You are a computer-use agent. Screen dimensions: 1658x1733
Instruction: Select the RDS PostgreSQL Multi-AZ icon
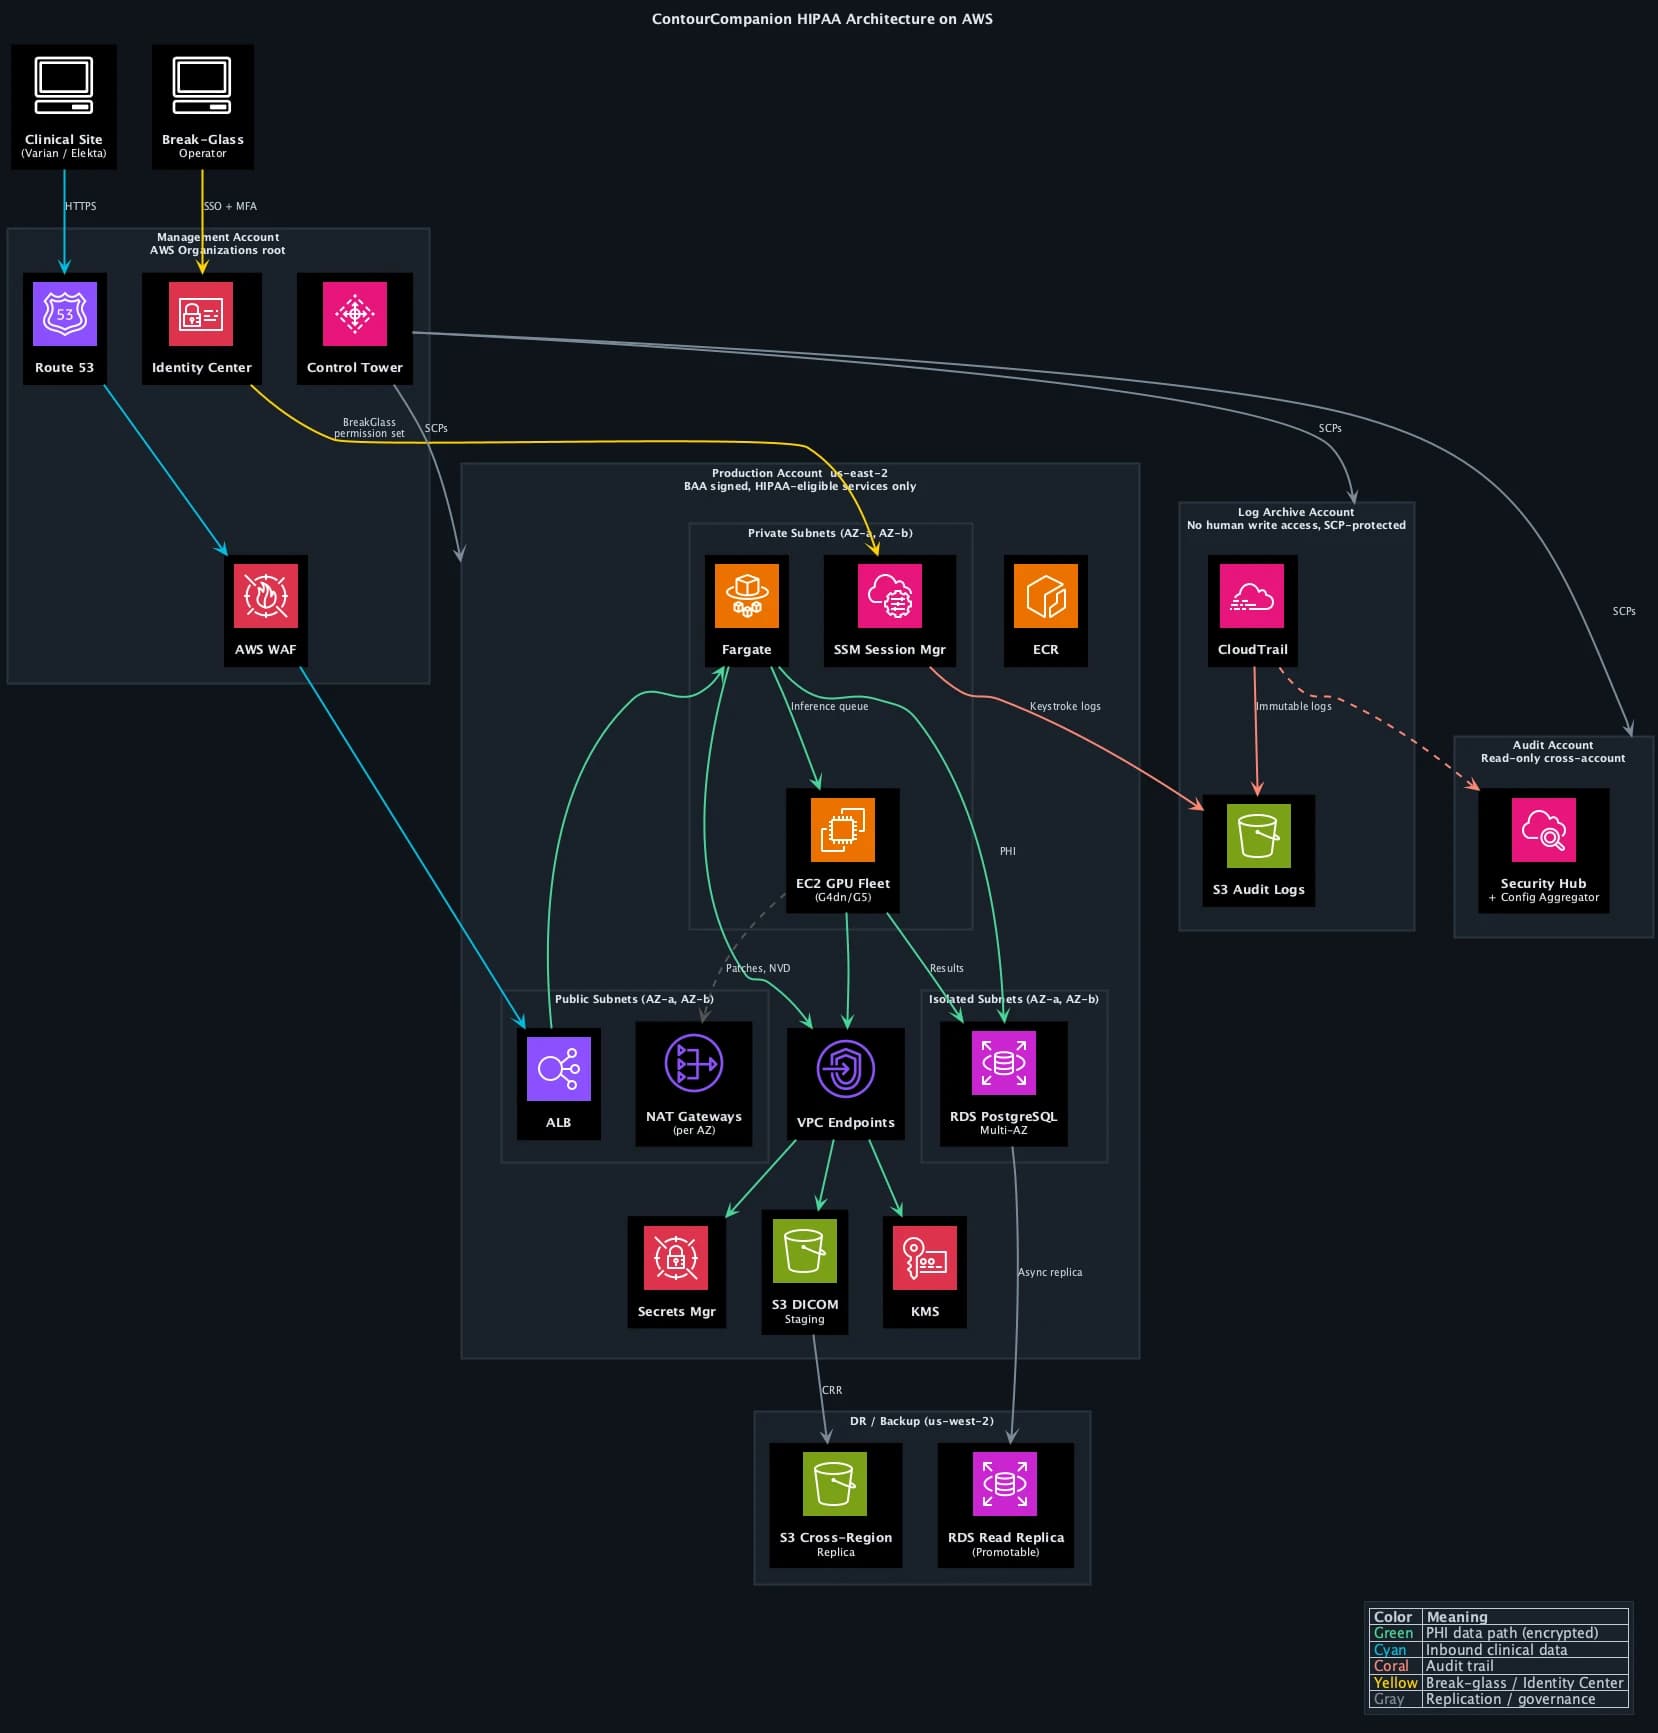(x=1004, y=1063)
